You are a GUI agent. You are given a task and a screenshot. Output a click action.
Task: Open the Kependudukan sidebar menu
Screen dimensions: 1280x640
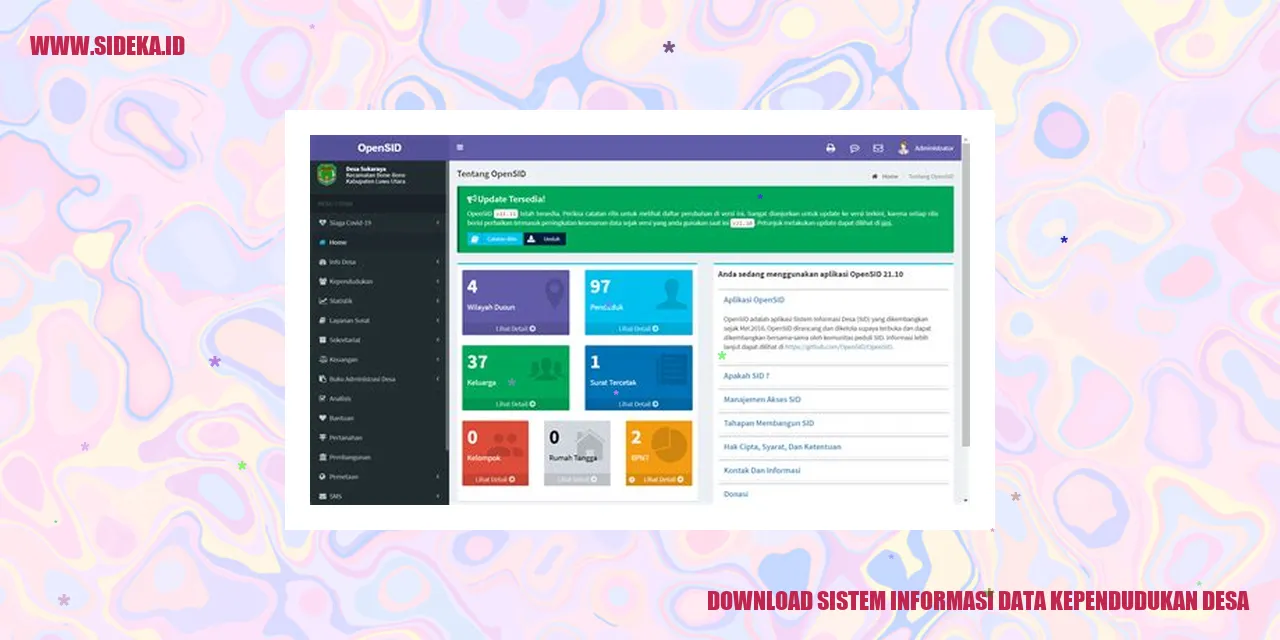(x=379, y=281)
